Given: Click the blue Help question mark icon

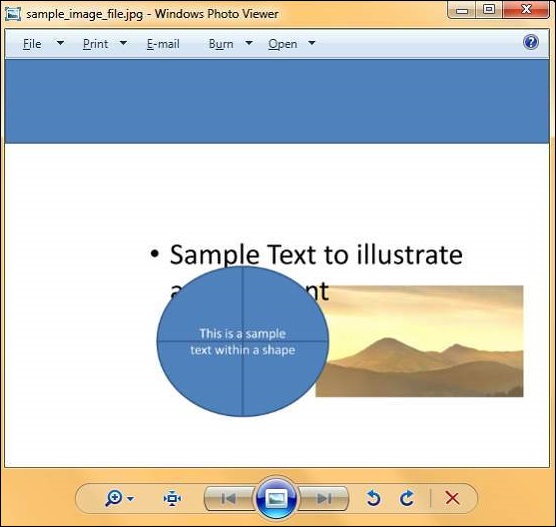Looking at the screenshot, I should click(530, 42).
